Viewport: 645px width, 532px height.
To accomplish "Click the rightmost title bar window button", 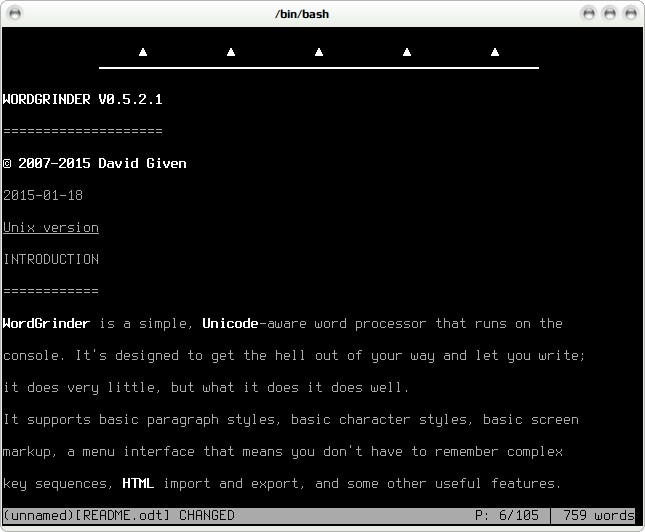I will pyautogui.click(x=631, y=14).
